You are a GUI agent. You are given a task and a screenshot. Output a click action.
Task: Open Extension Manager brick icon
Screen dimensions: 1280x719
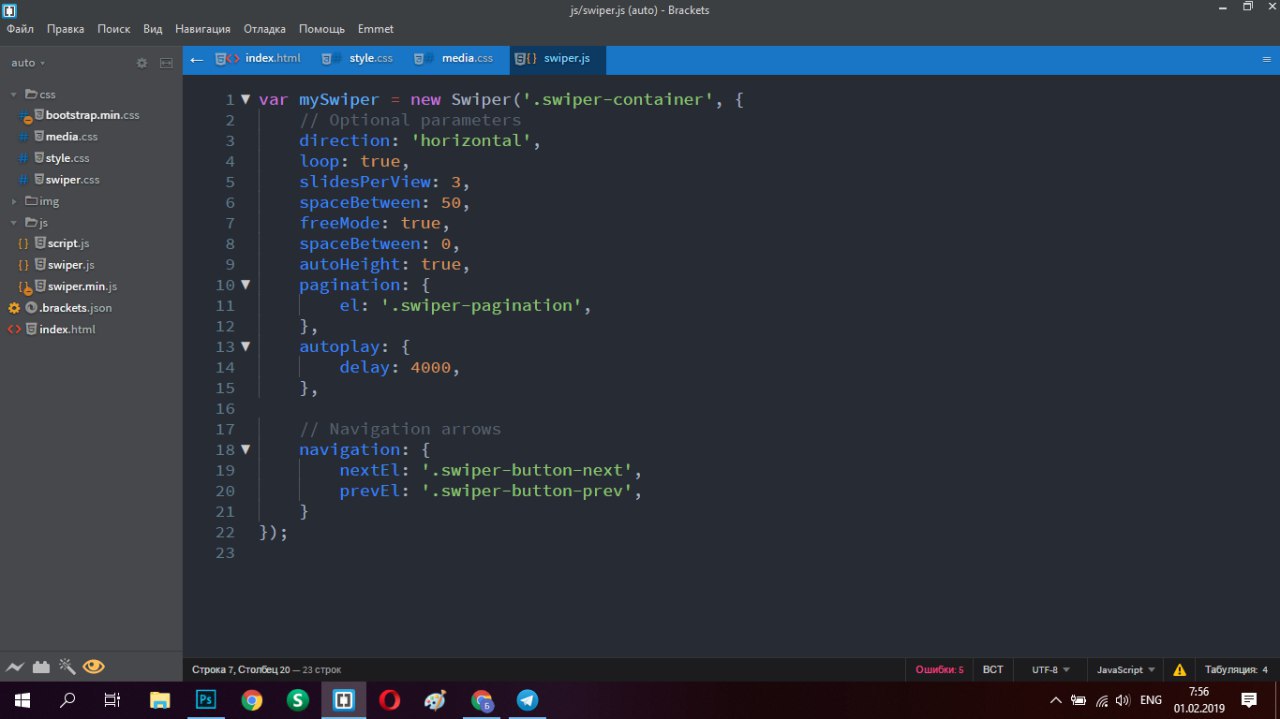(41, 666)
